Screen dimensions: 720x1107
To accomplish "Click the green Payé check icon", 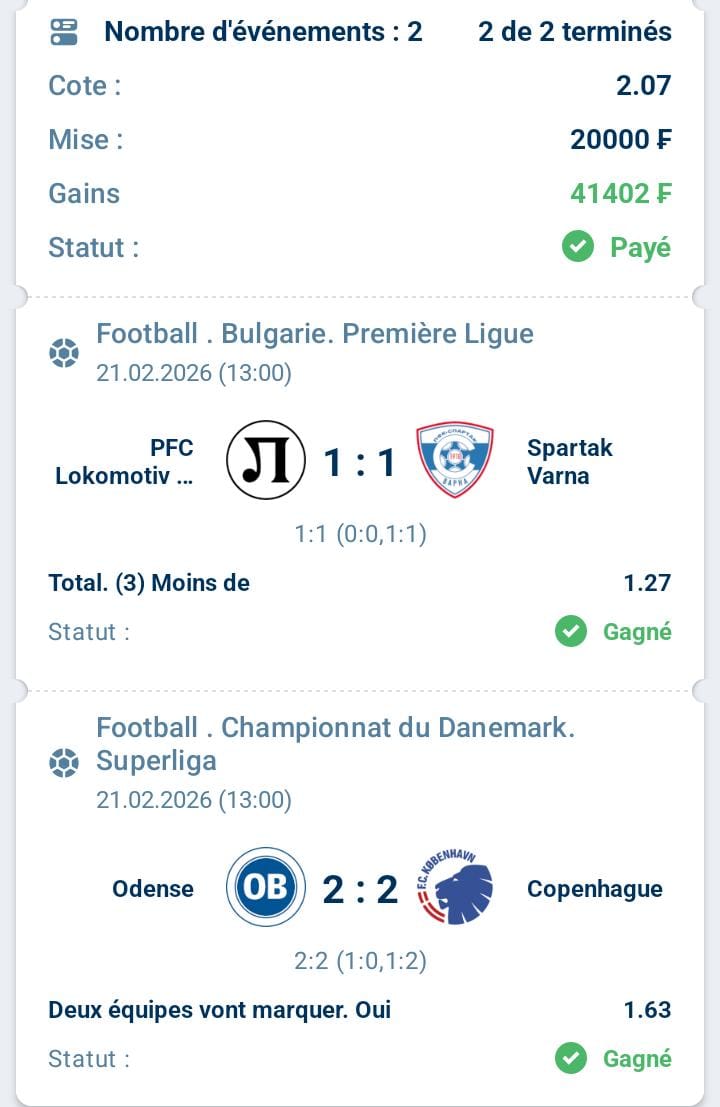I will click(x=578, y=247).
